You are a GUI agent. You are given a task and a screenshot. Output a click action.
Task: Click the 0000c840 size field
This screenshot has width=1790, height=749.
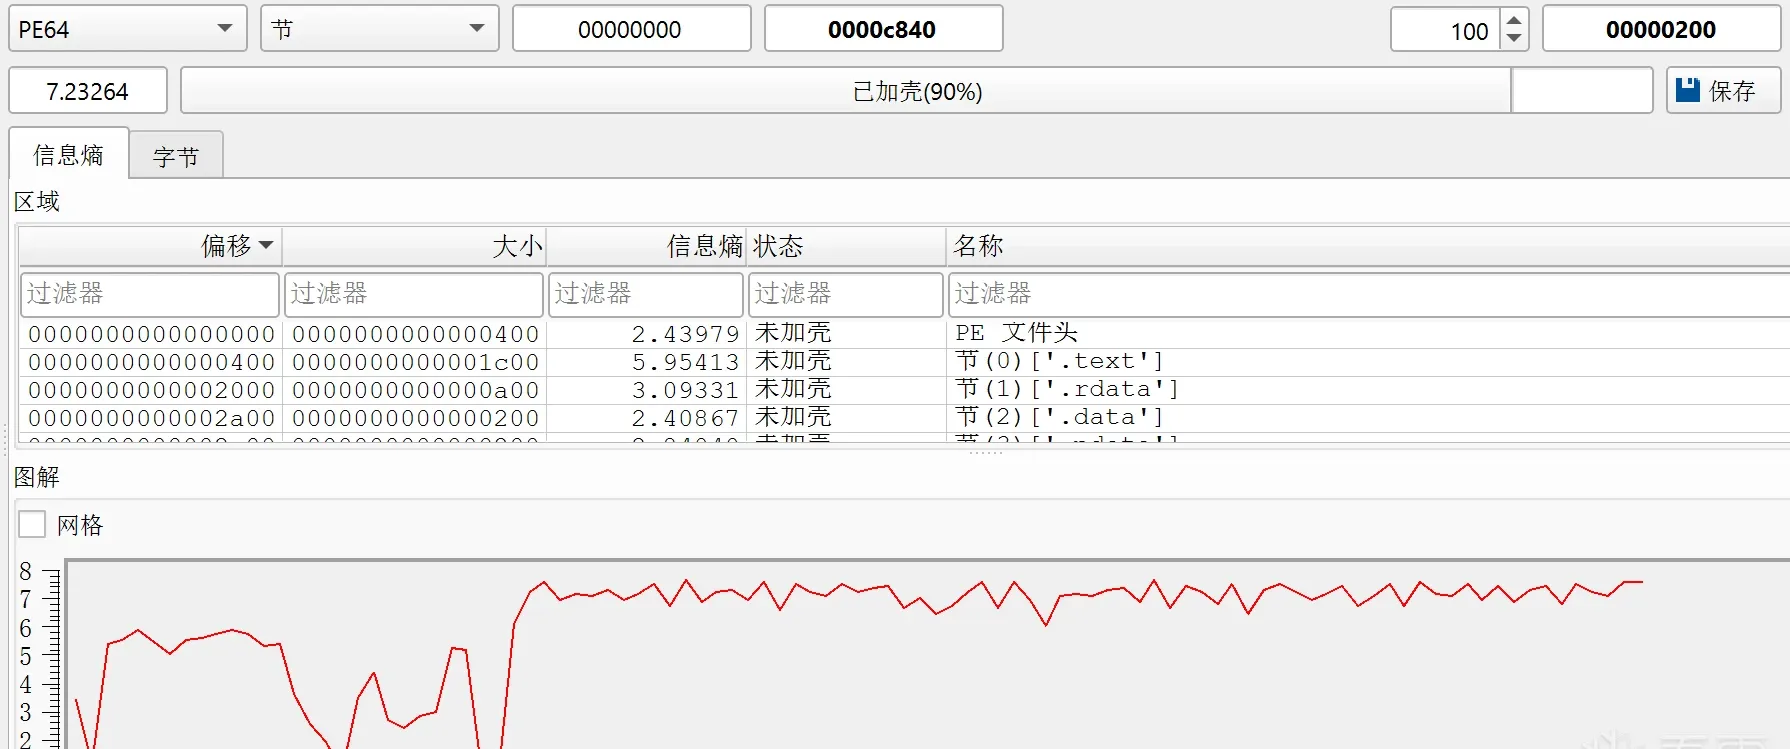883,29
